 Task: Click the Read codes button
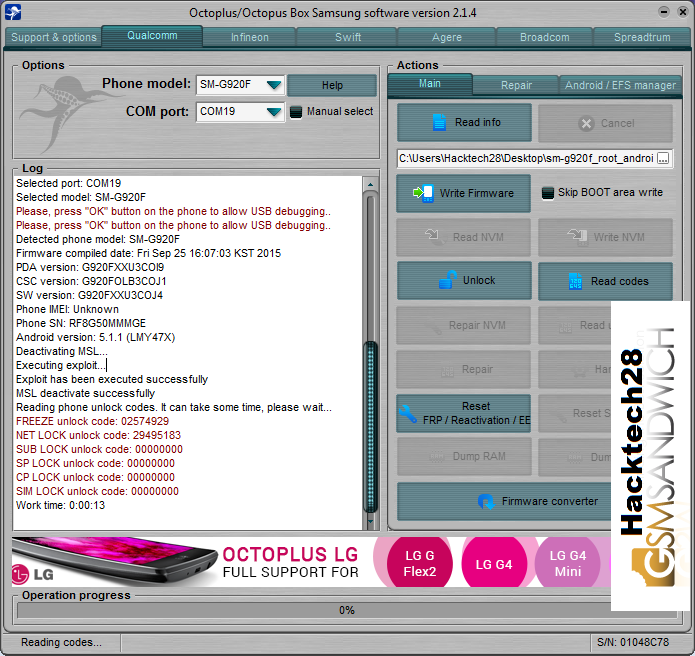click(x=605, y=281)
